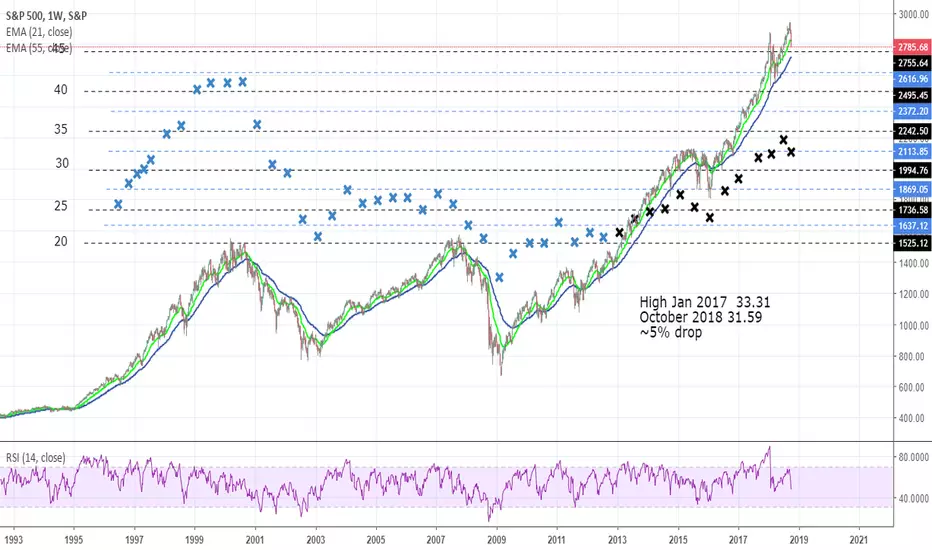Select the blue 2372.20 price label
The width and height of the screenshot is (932, 550).
click(x=912, y=111)
